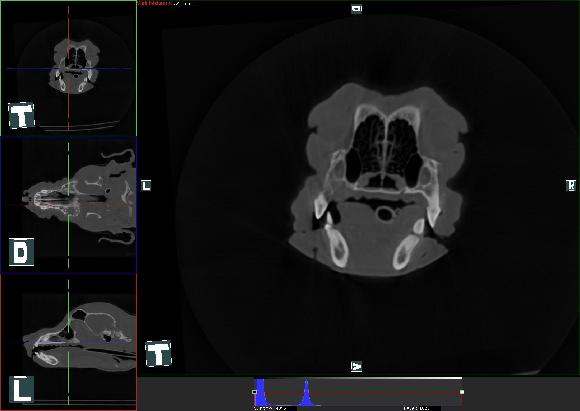The height and width of the screenshot is (411, 580).
Task: Select the right window-level handle on the histogram
Action: 462,392
